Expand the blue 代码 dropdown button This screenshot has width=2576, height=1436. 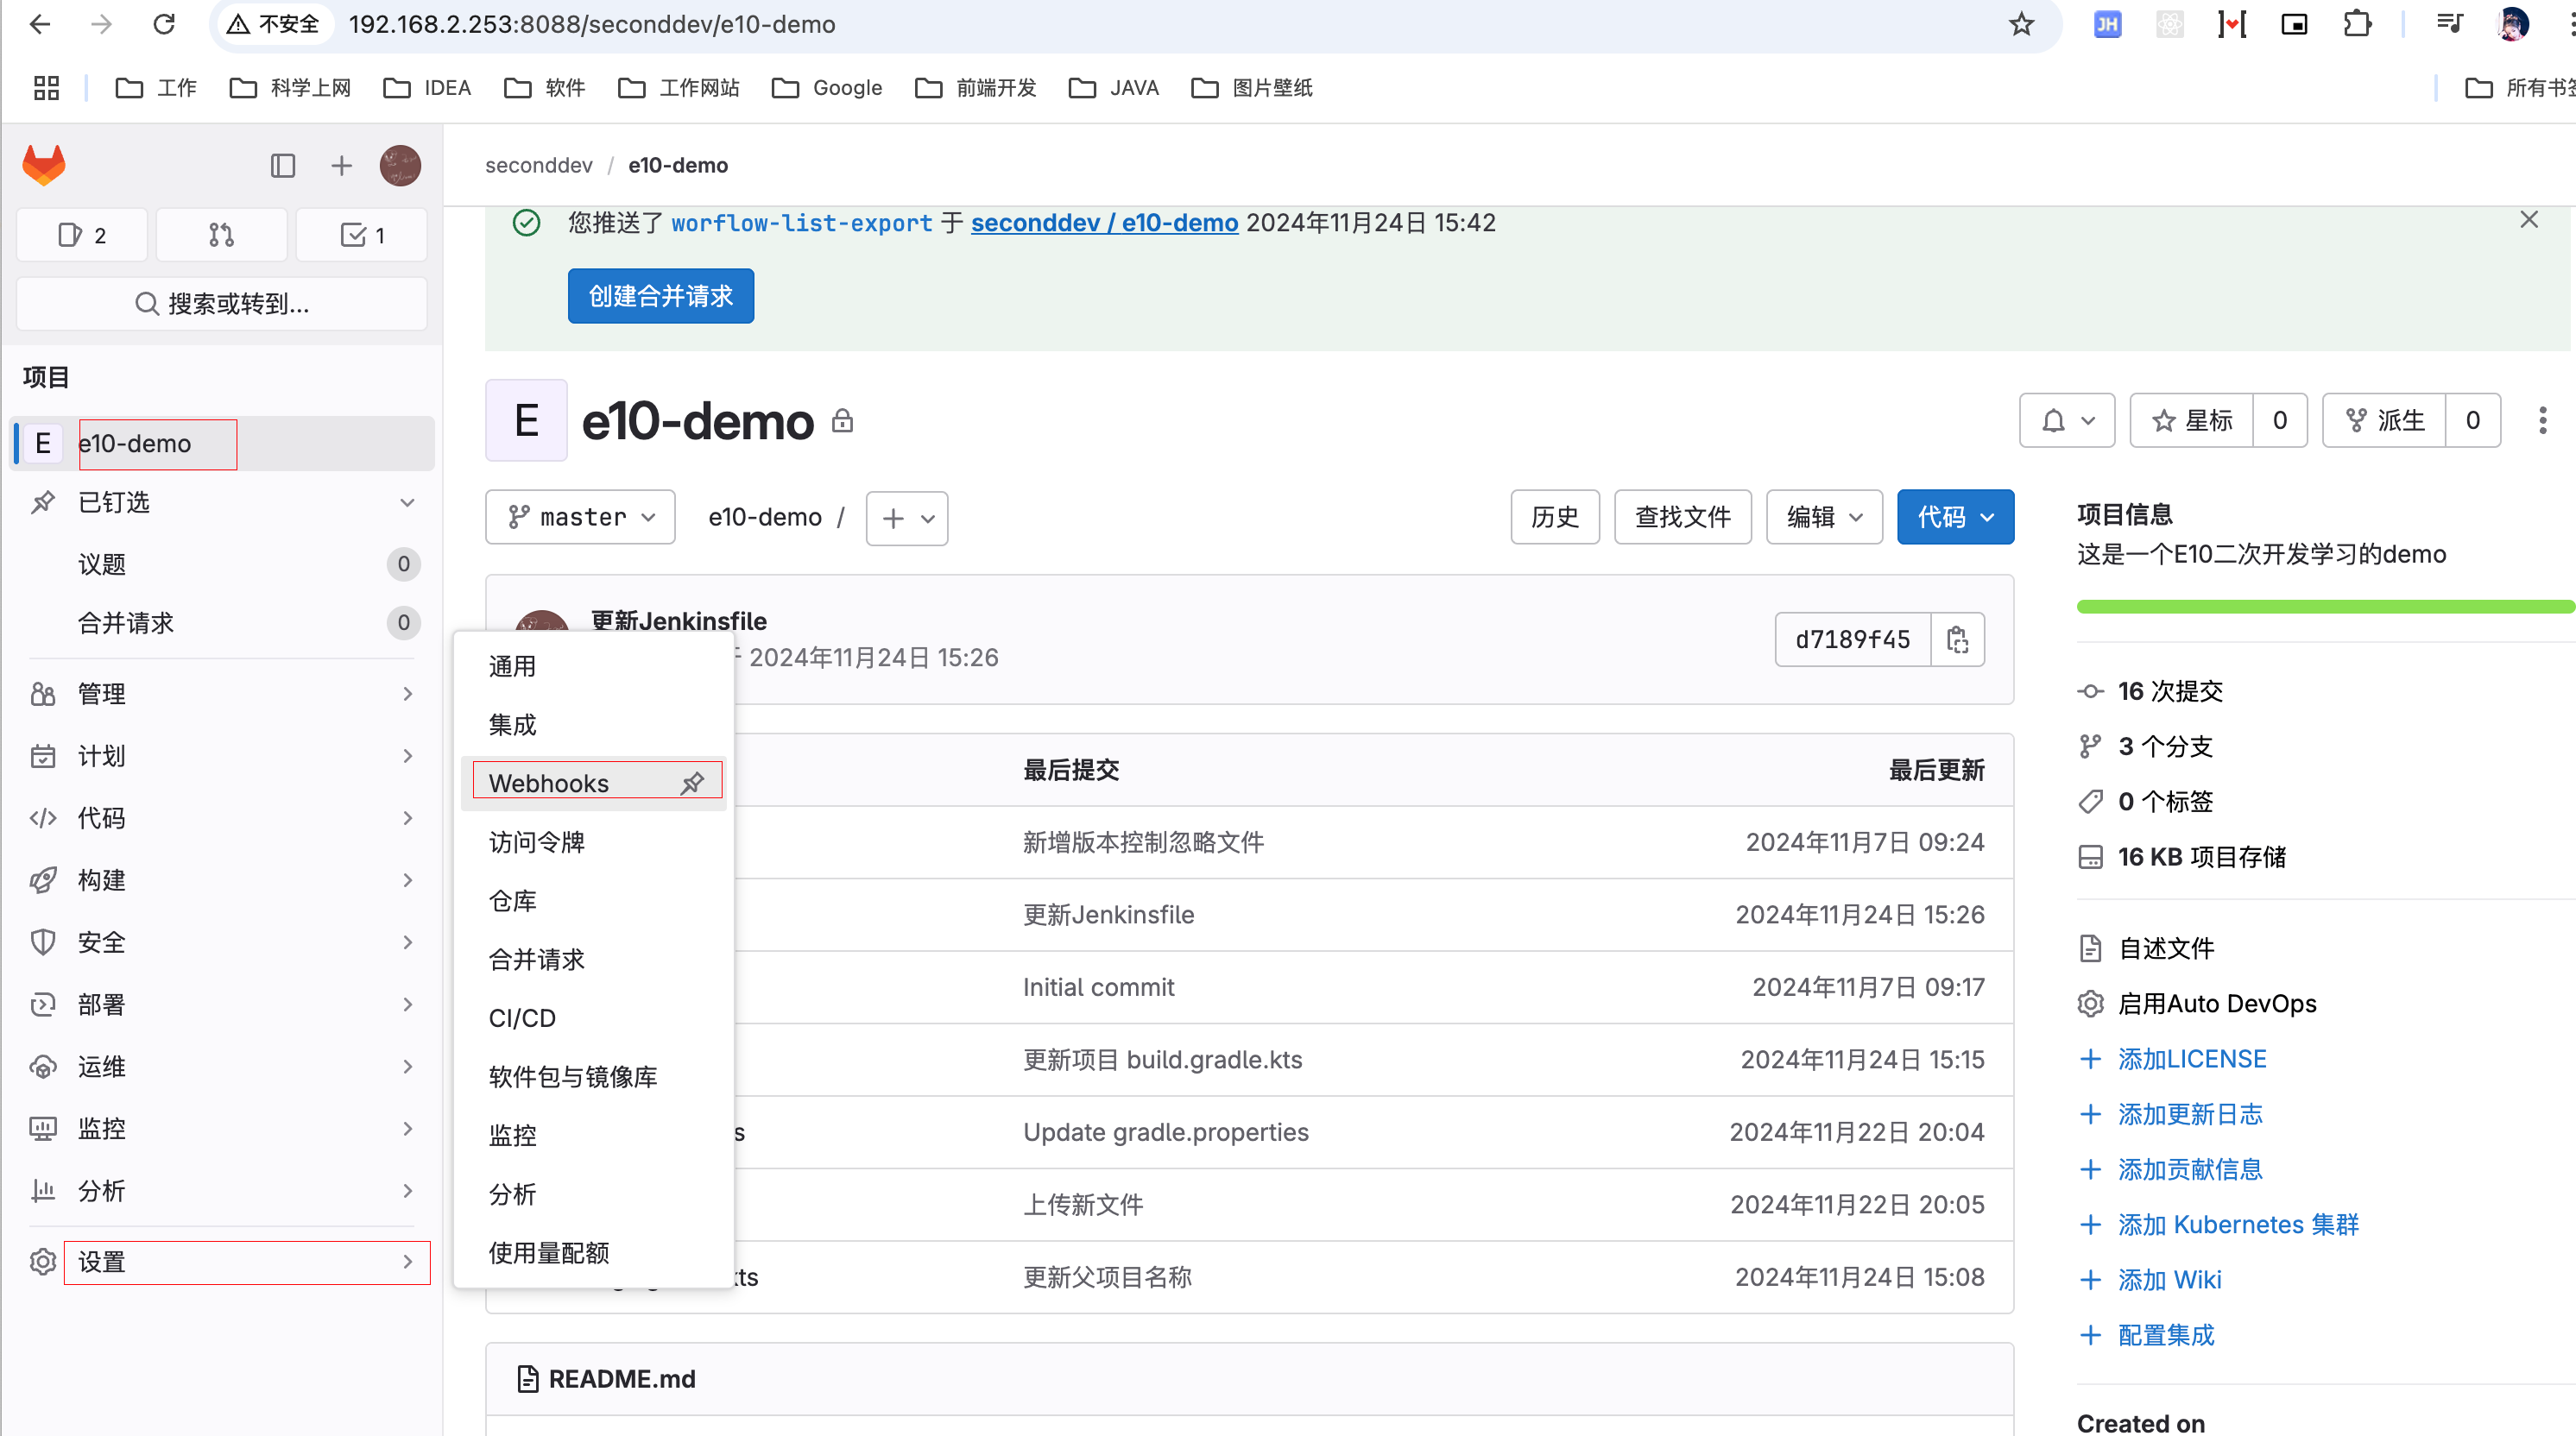click(1955, 517)
